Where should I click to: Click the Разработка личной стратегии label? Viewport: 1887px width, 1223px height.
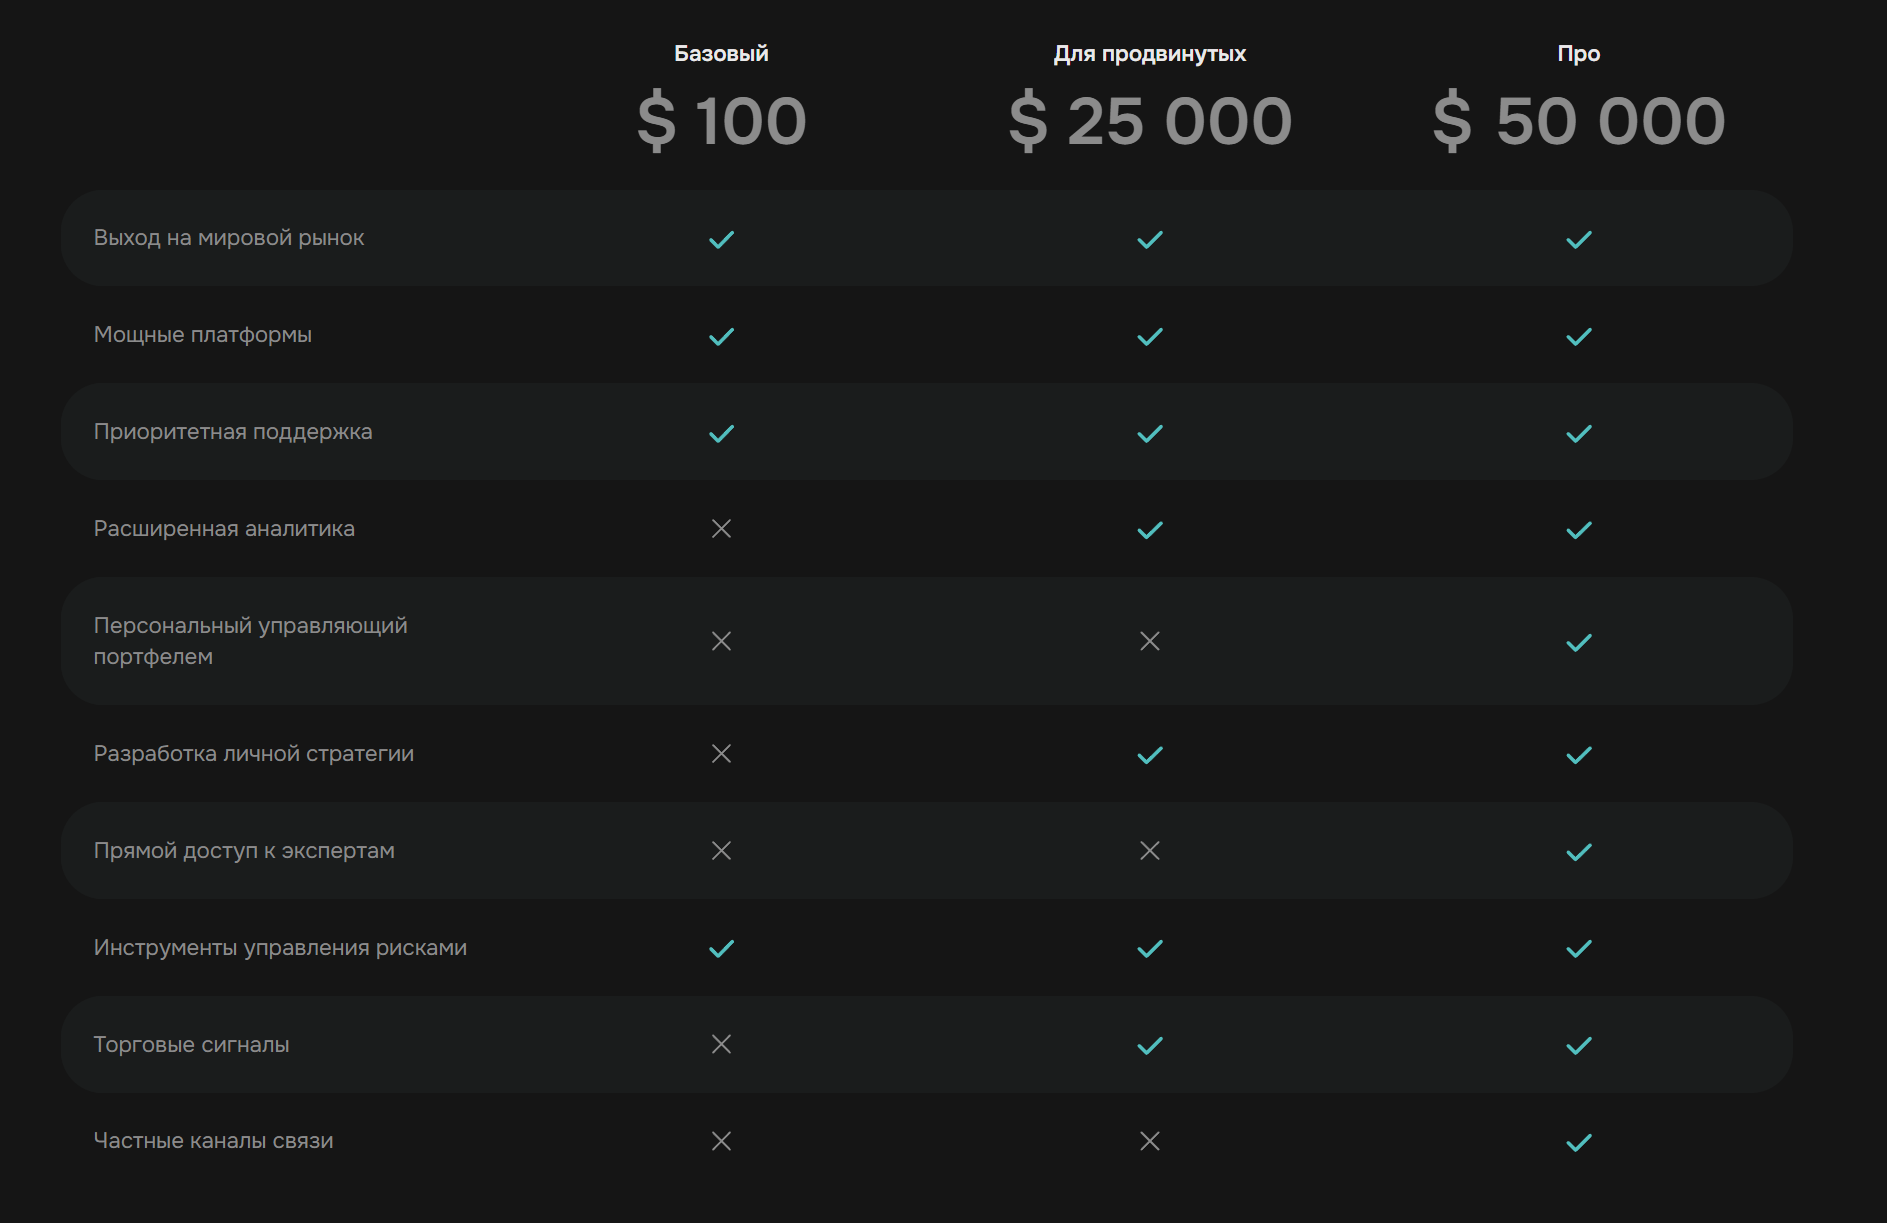coord(254,754)
